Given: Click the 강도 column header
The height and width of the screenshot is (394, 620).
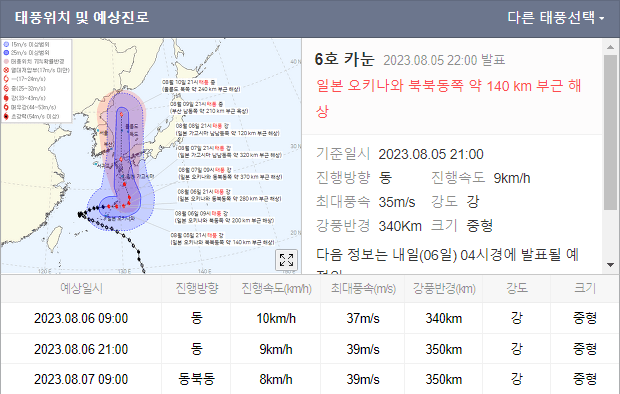Looking at the screenshot, I should coord(517,288).
